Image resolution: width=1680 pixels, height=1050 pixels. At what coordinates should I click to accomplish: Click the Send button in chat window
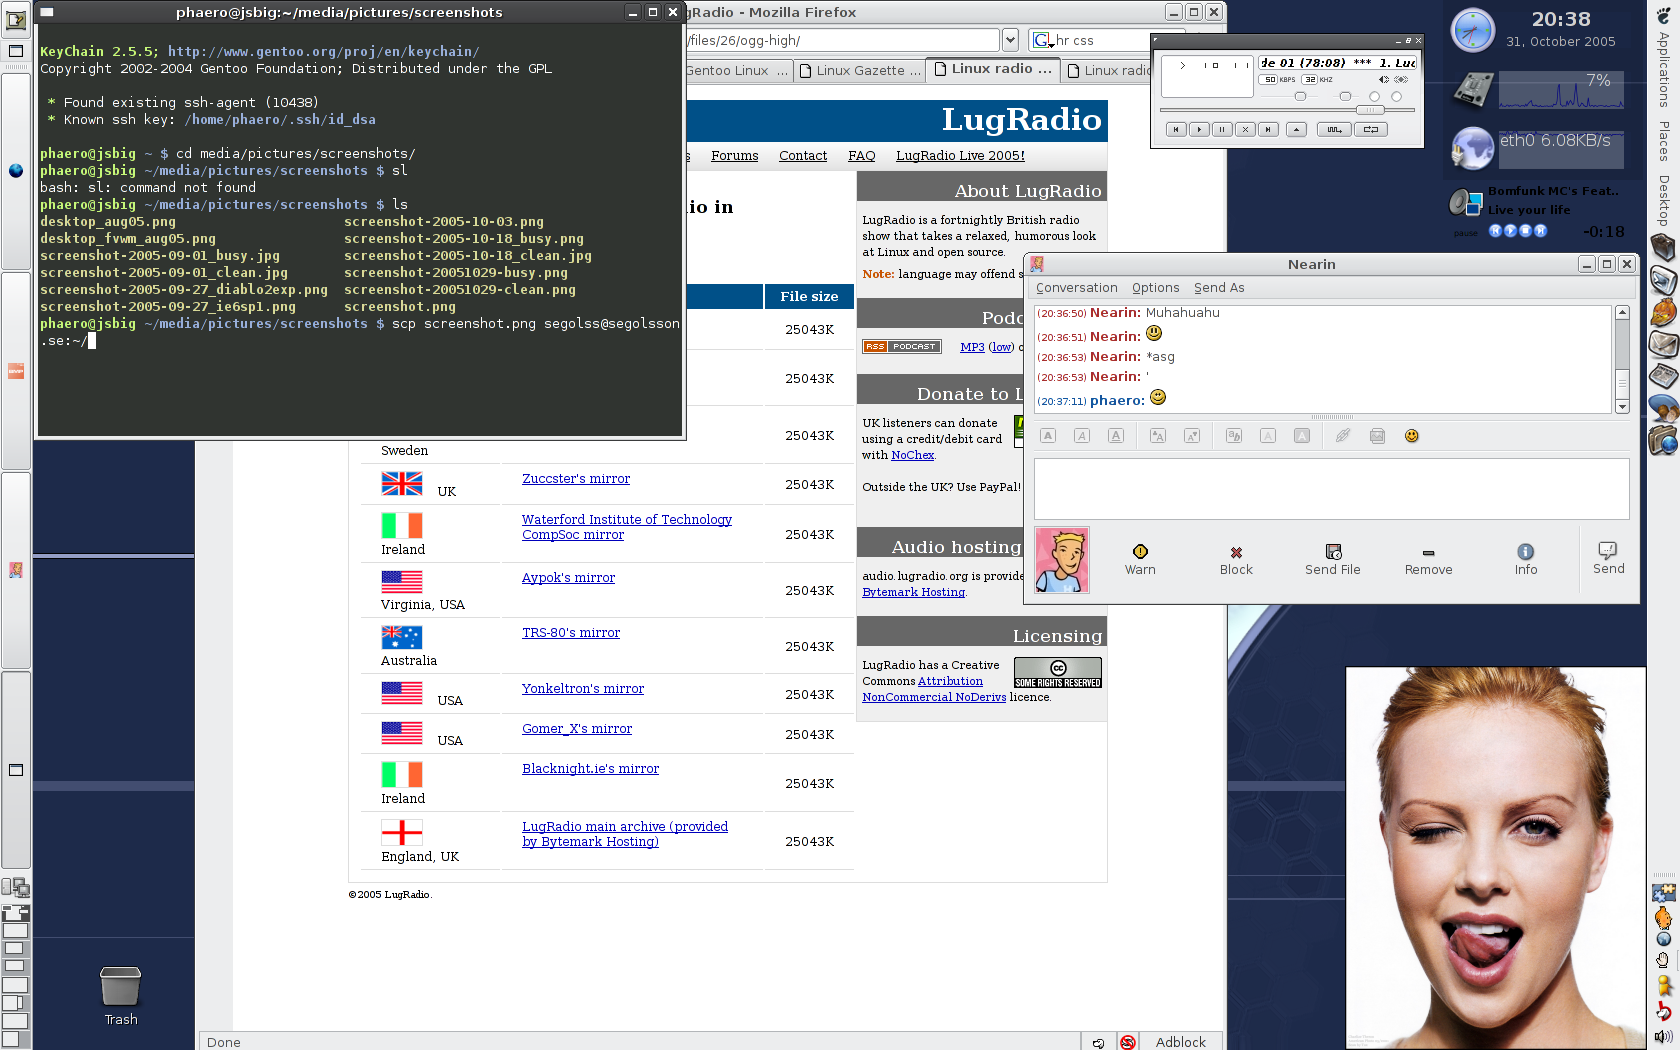pyautogui.click(x=1608, y=559)
